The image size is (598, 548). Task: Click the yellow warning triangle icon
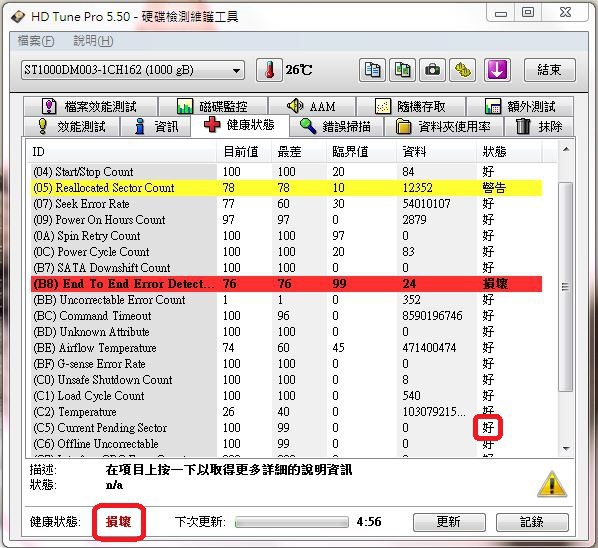pyautogui.click(x=552, y=484)
